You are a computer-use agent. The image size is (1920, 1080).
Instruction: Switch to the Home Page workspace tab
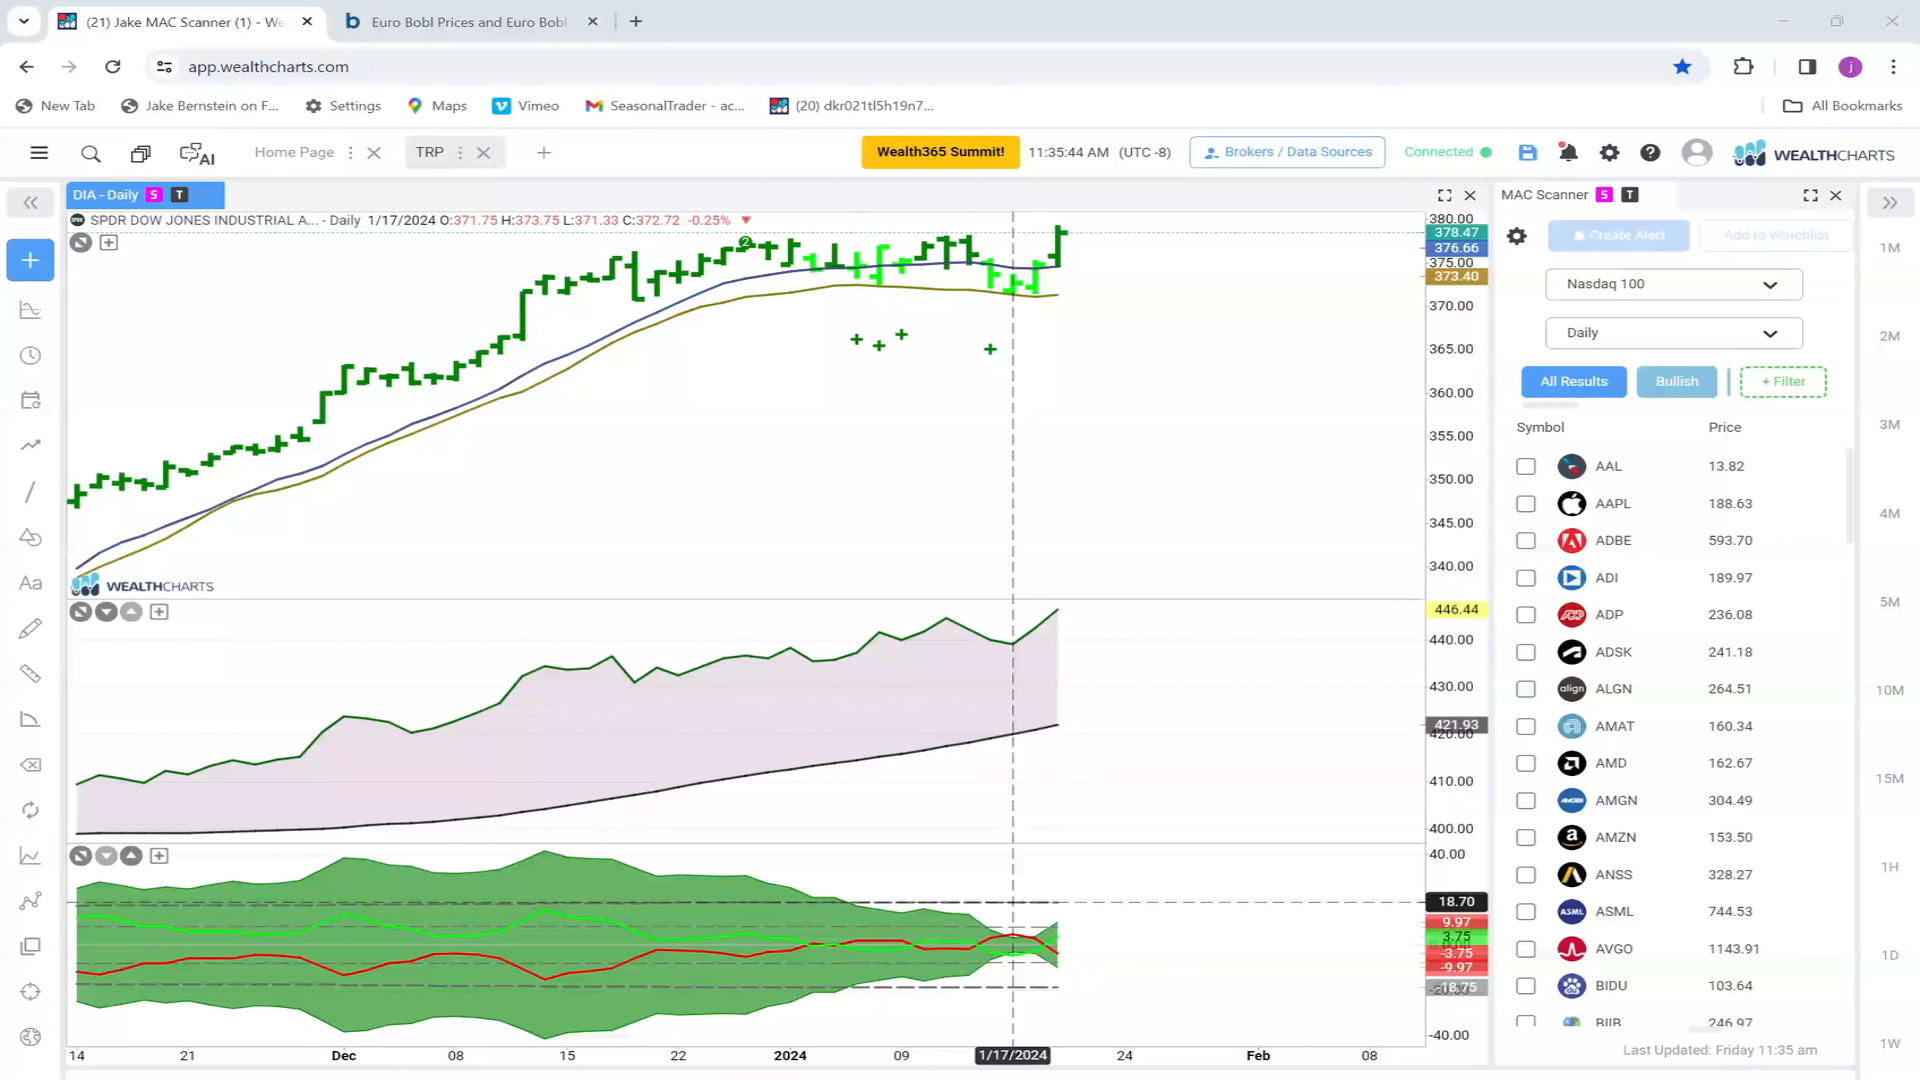294,152
